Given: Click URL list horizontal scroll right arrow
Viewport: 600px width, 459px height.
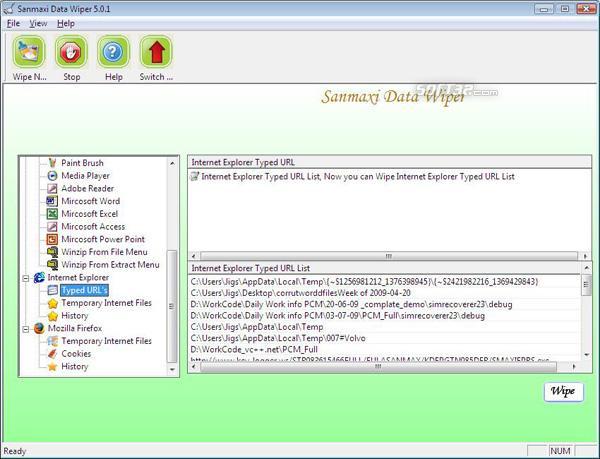Looking at the screenshot, I should [x=574, y=366].
